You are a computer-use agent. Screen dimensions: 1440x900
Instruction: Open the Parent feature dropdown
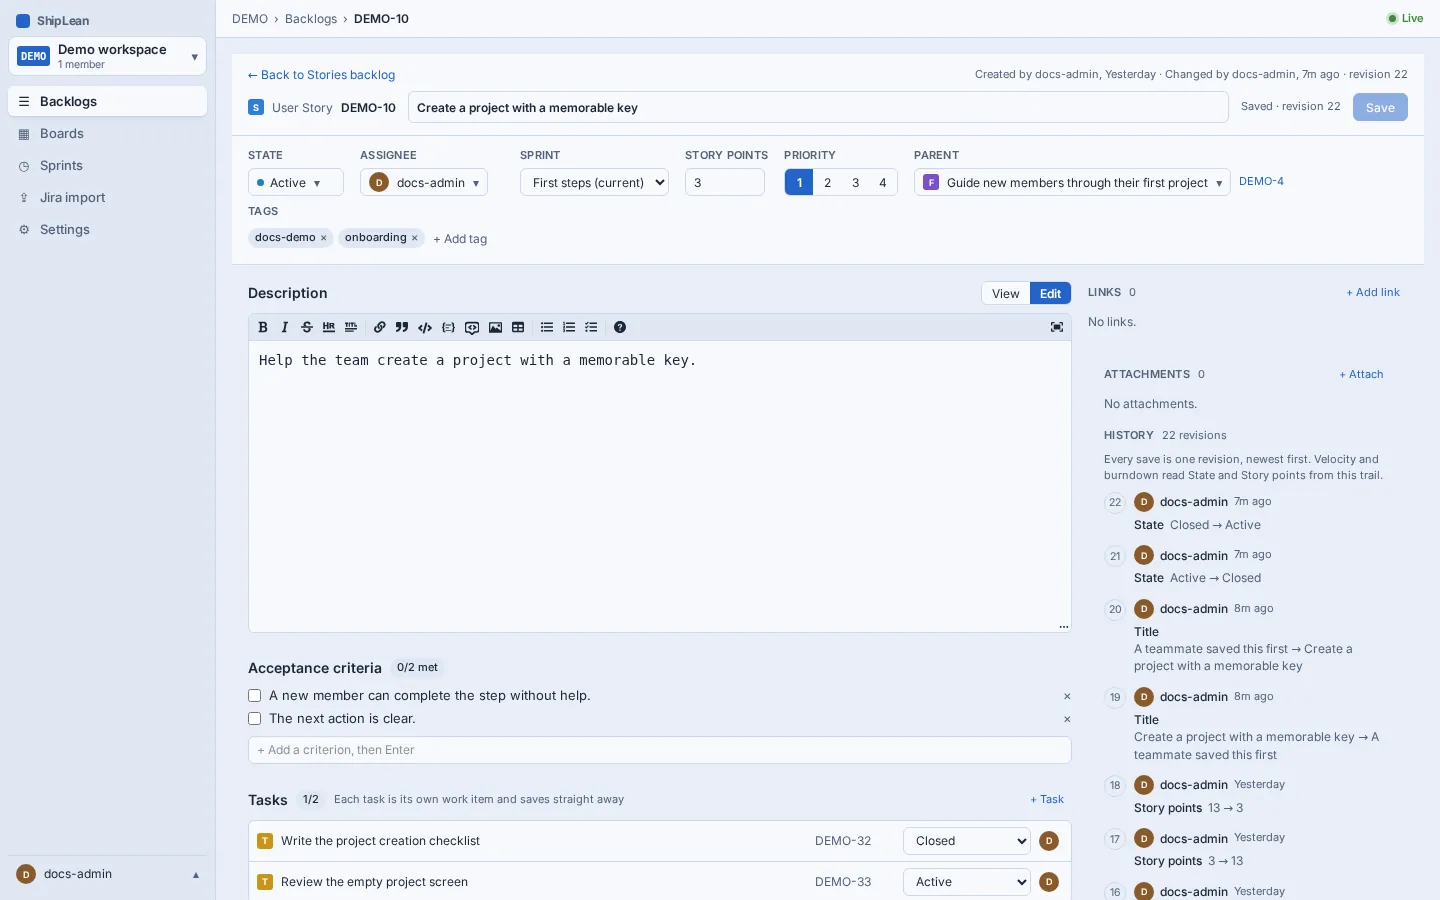pyautogui.click(x=1072, y=182)
